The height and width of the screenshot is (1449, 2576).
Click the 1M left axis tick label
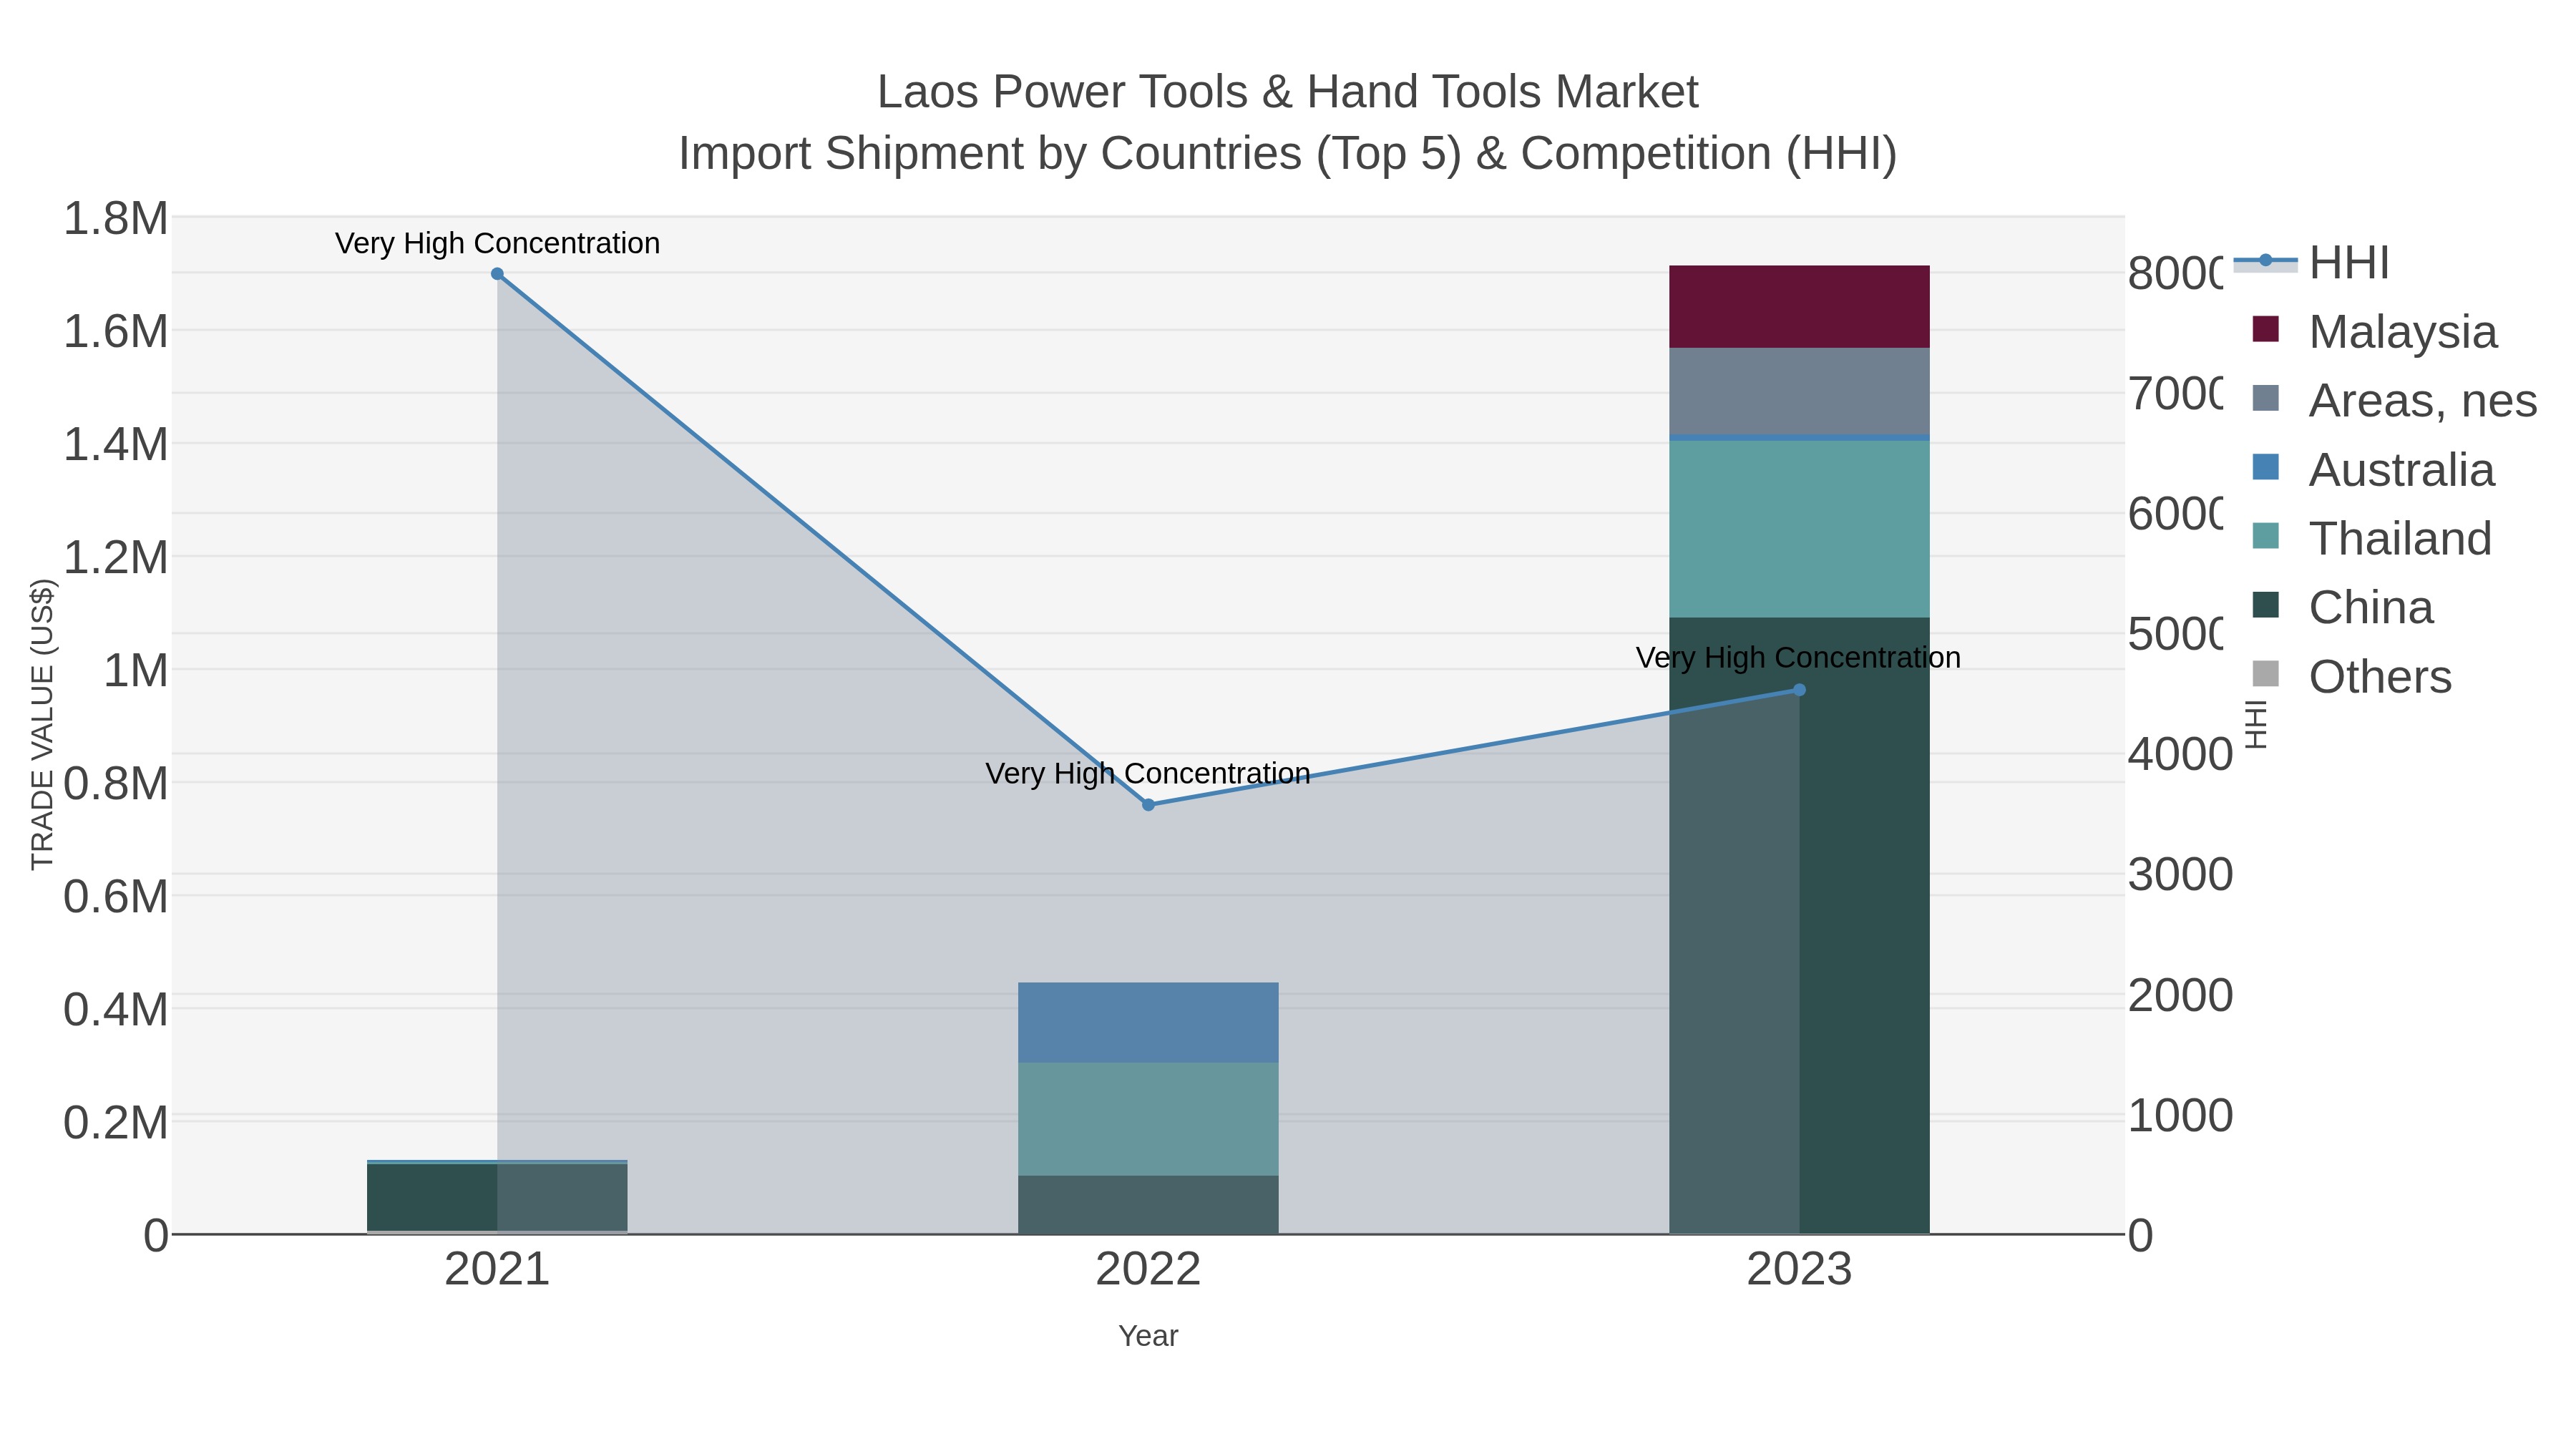pyautogui.click(x=136, y=671)
